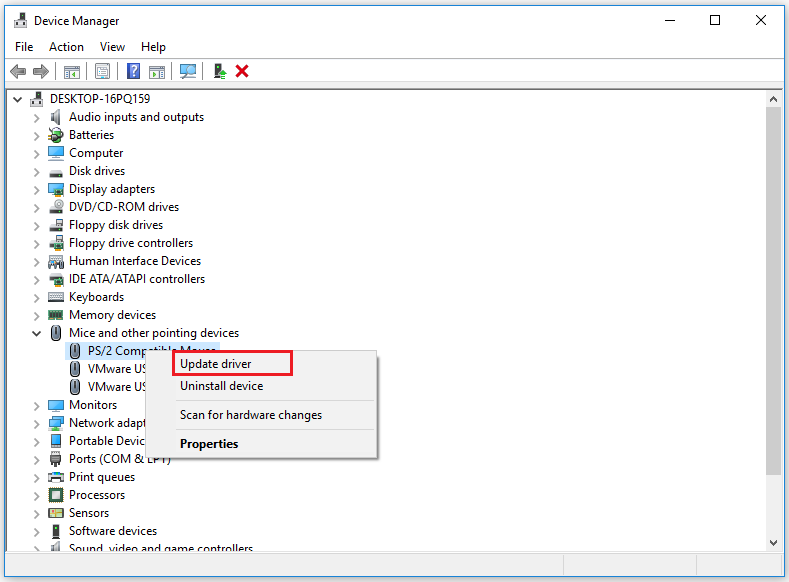Open the Properties toolbar icon
The width and height of the screenshot is (789, 582).
[102, 71]
